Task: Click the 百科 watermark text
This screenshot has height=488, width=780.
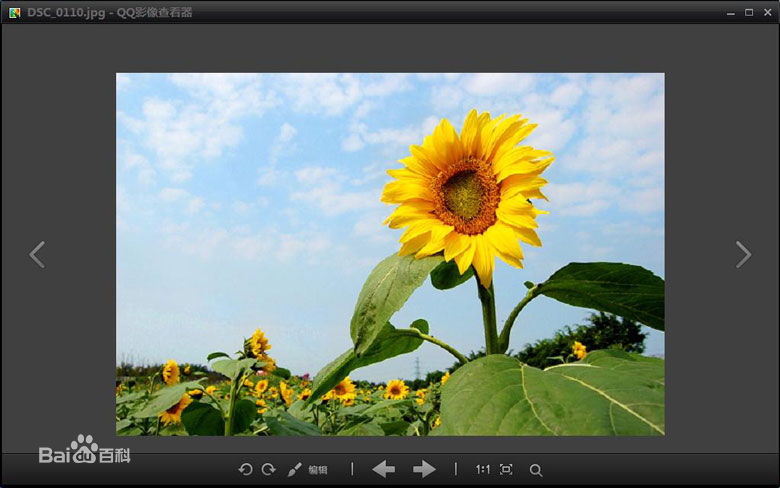Action: (x=115, y=456)
